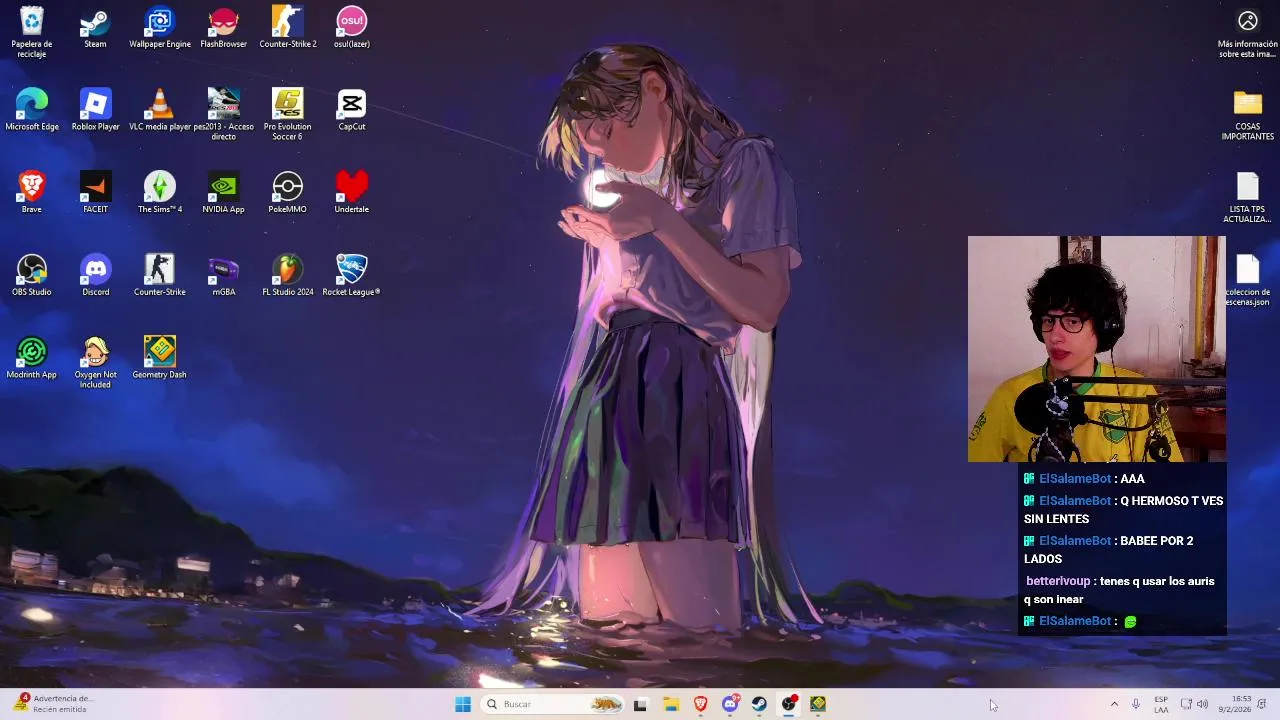Screen dimensions: 1280x720
Task: Open Steam from the taskbar
Action: click(x=759, y=704)
